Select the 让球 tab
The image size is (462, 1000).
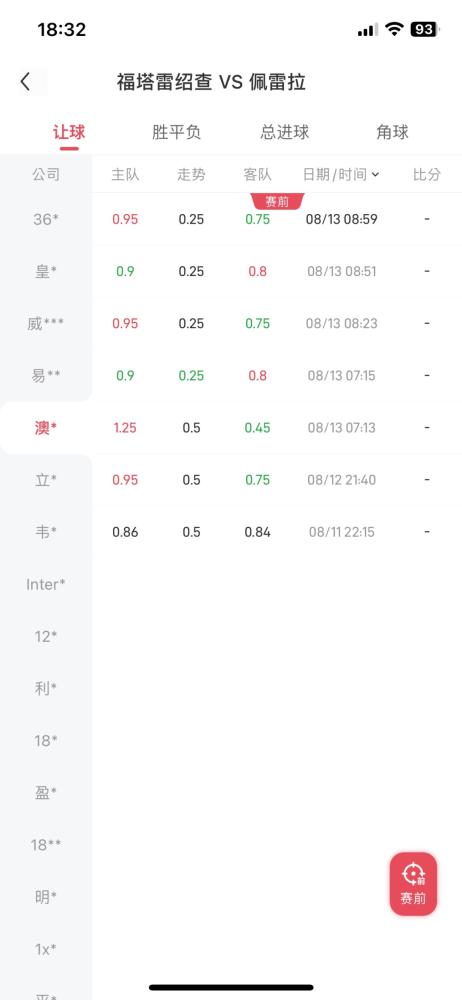click(x=69, y=133)
